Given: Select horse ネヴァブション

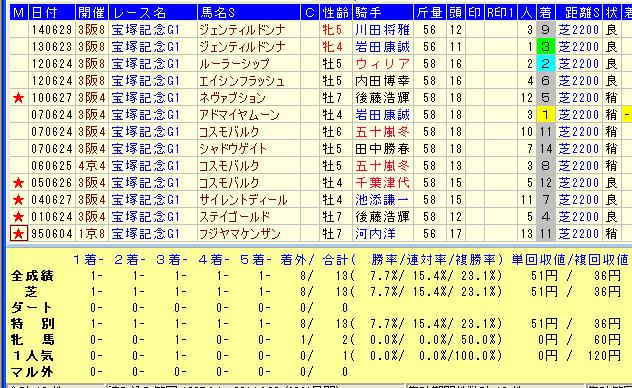Looking at the screenshot, I should 233,98.
